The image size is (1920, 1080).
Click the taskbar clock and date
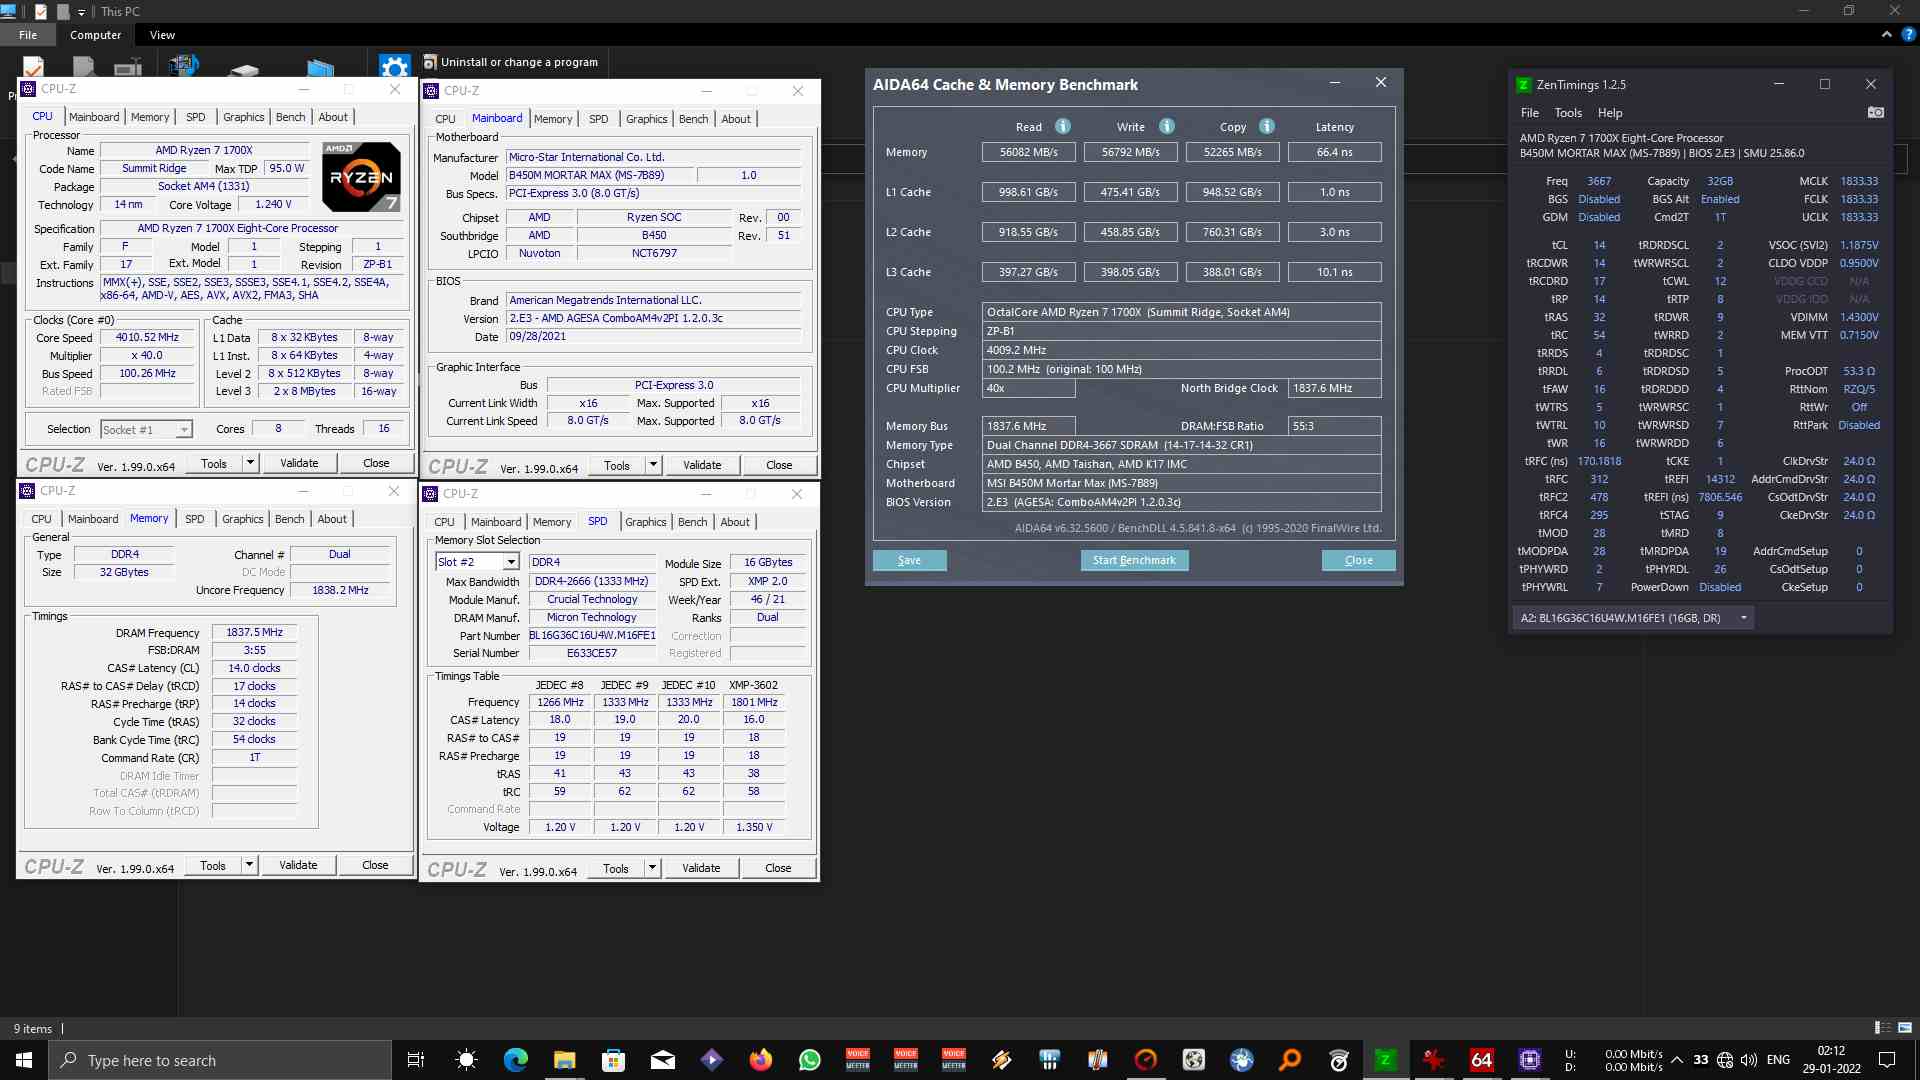tap(1831, 1060)
